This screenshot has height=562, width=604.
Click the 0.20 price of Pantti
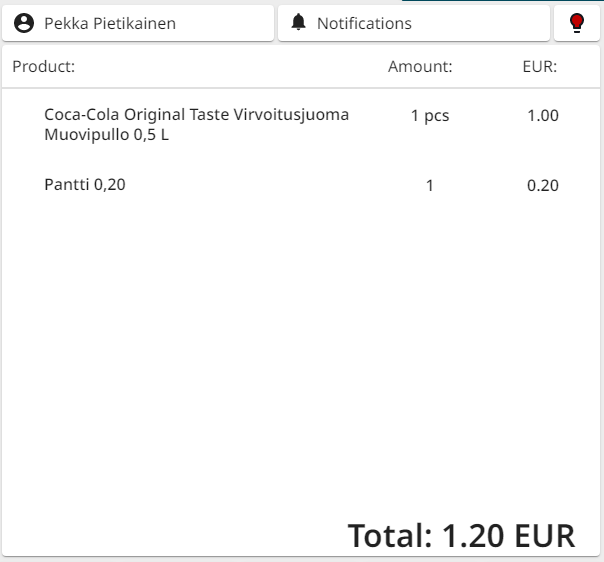543,185
